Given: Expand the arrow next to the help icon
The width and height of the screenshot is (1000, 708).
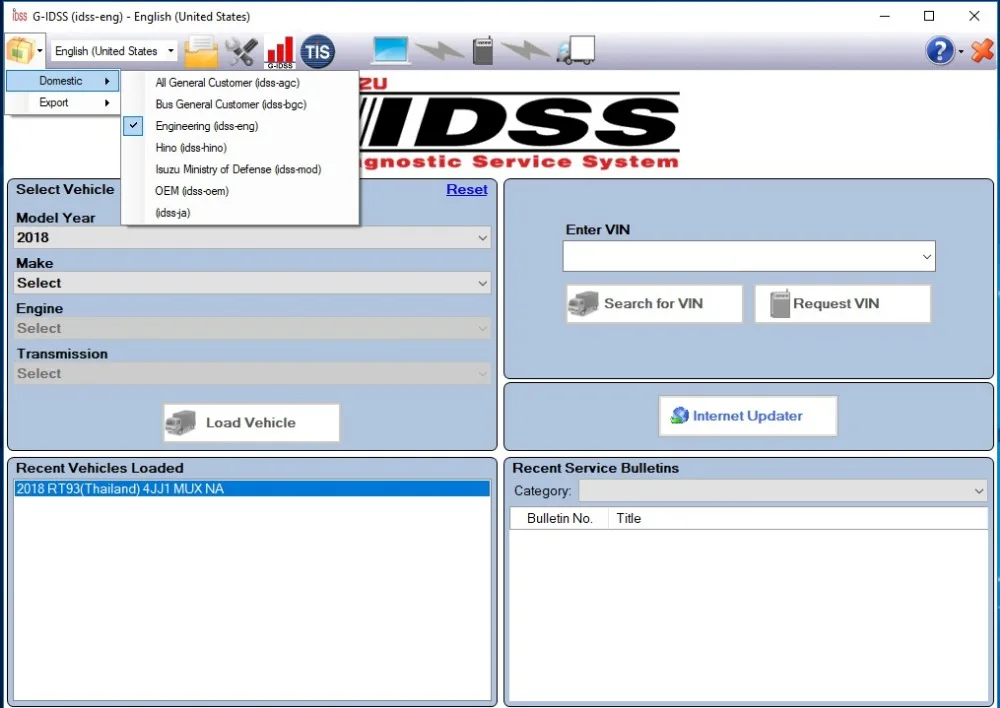Looking at the screenshot, I should [960, 51].
